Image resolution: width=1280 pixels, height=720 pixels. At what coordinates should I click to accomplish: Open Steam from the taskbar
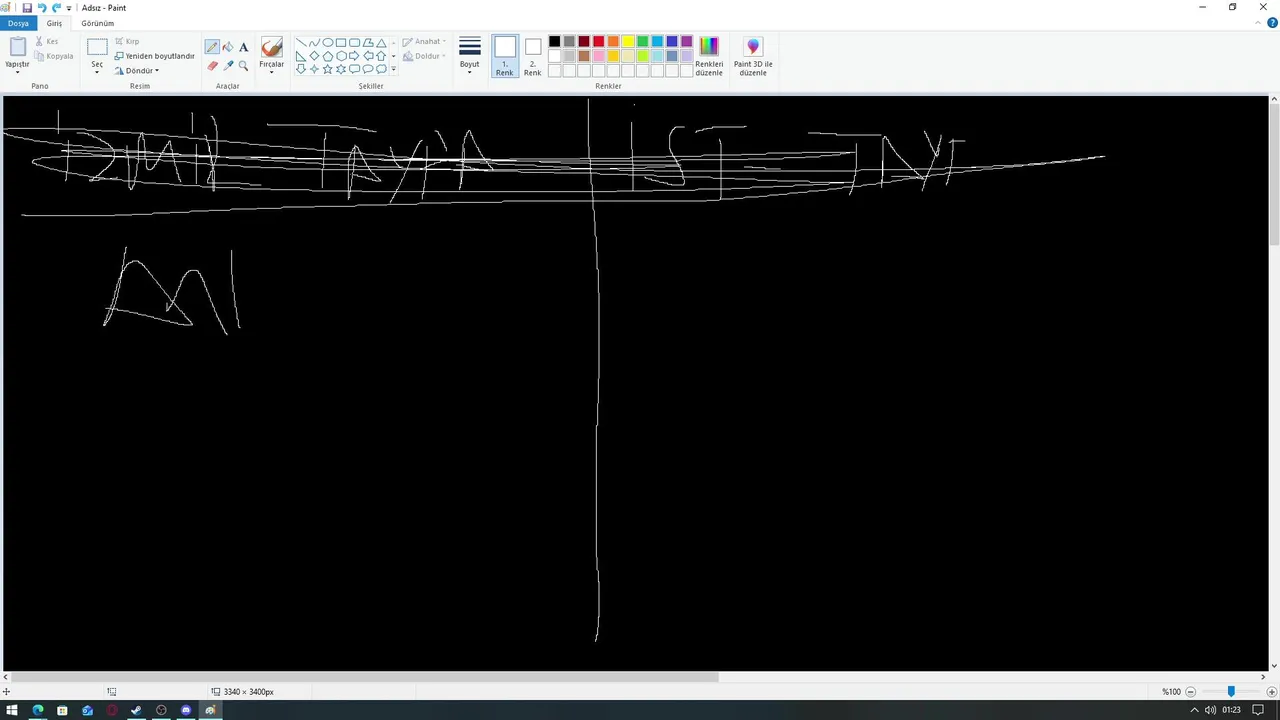tap(136, 710)
